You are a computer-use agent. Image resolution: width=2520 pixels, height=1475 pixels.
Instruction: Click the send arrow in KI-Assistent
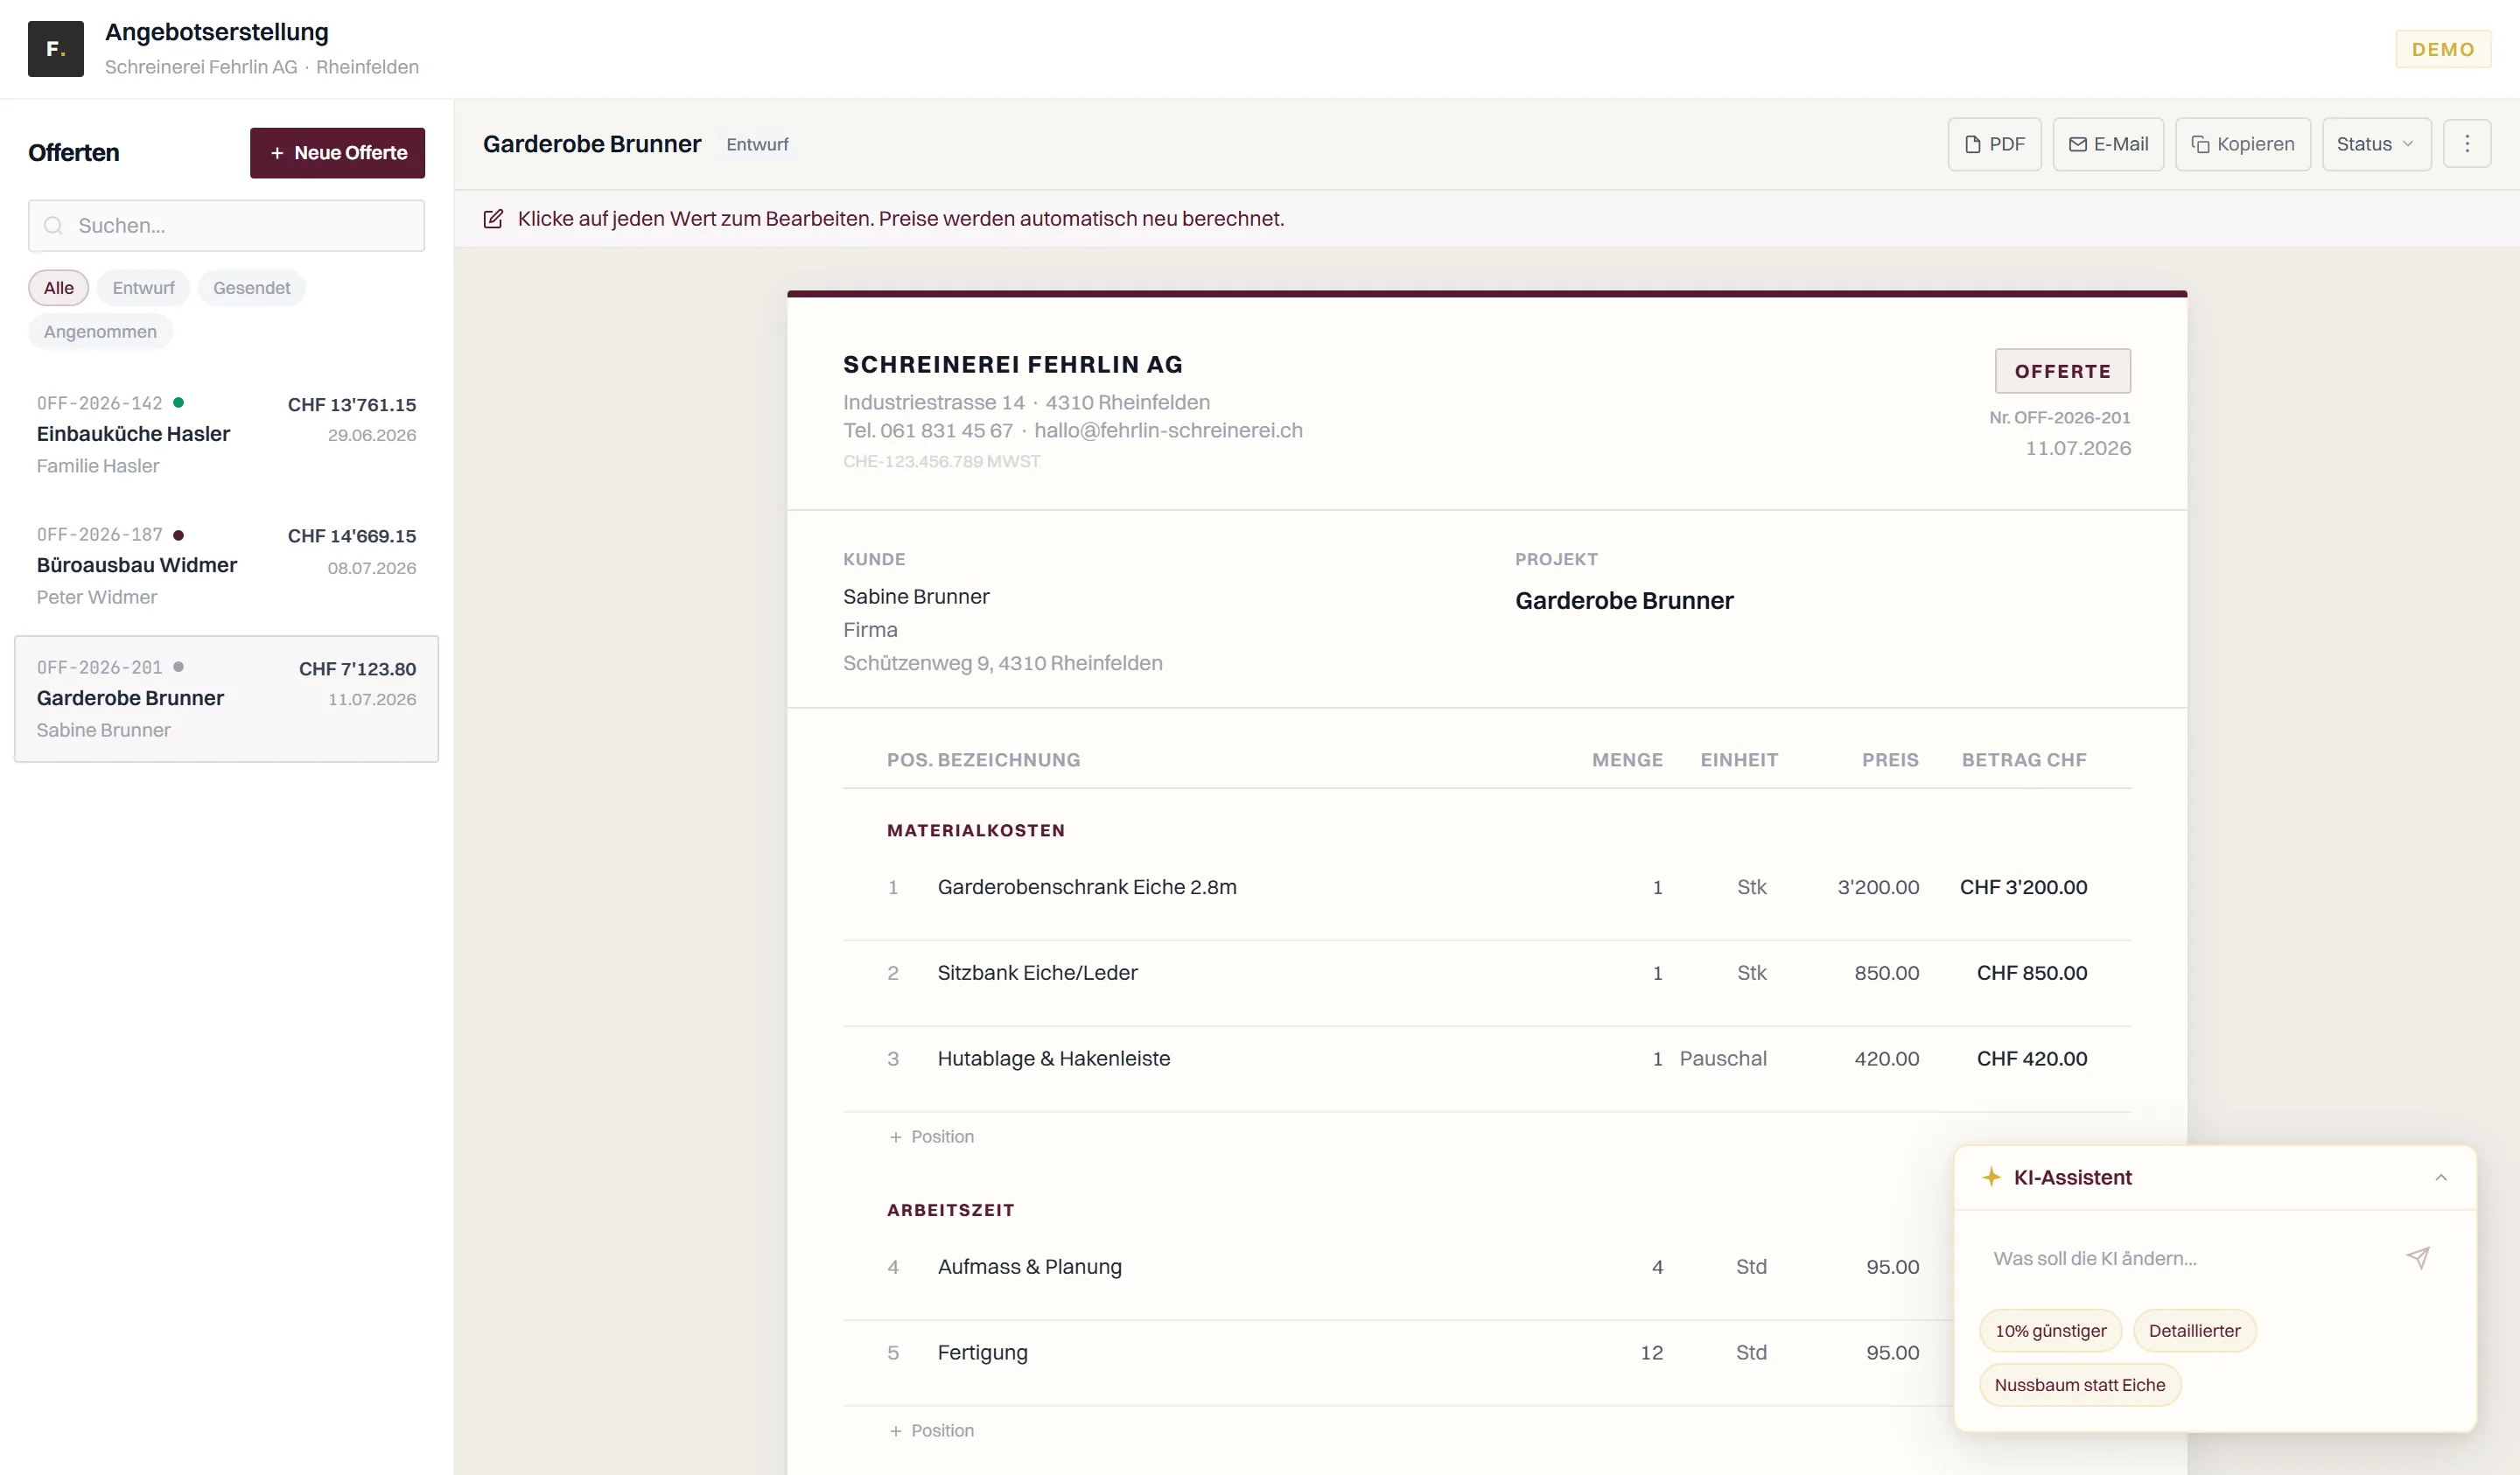point(2417,1258)
